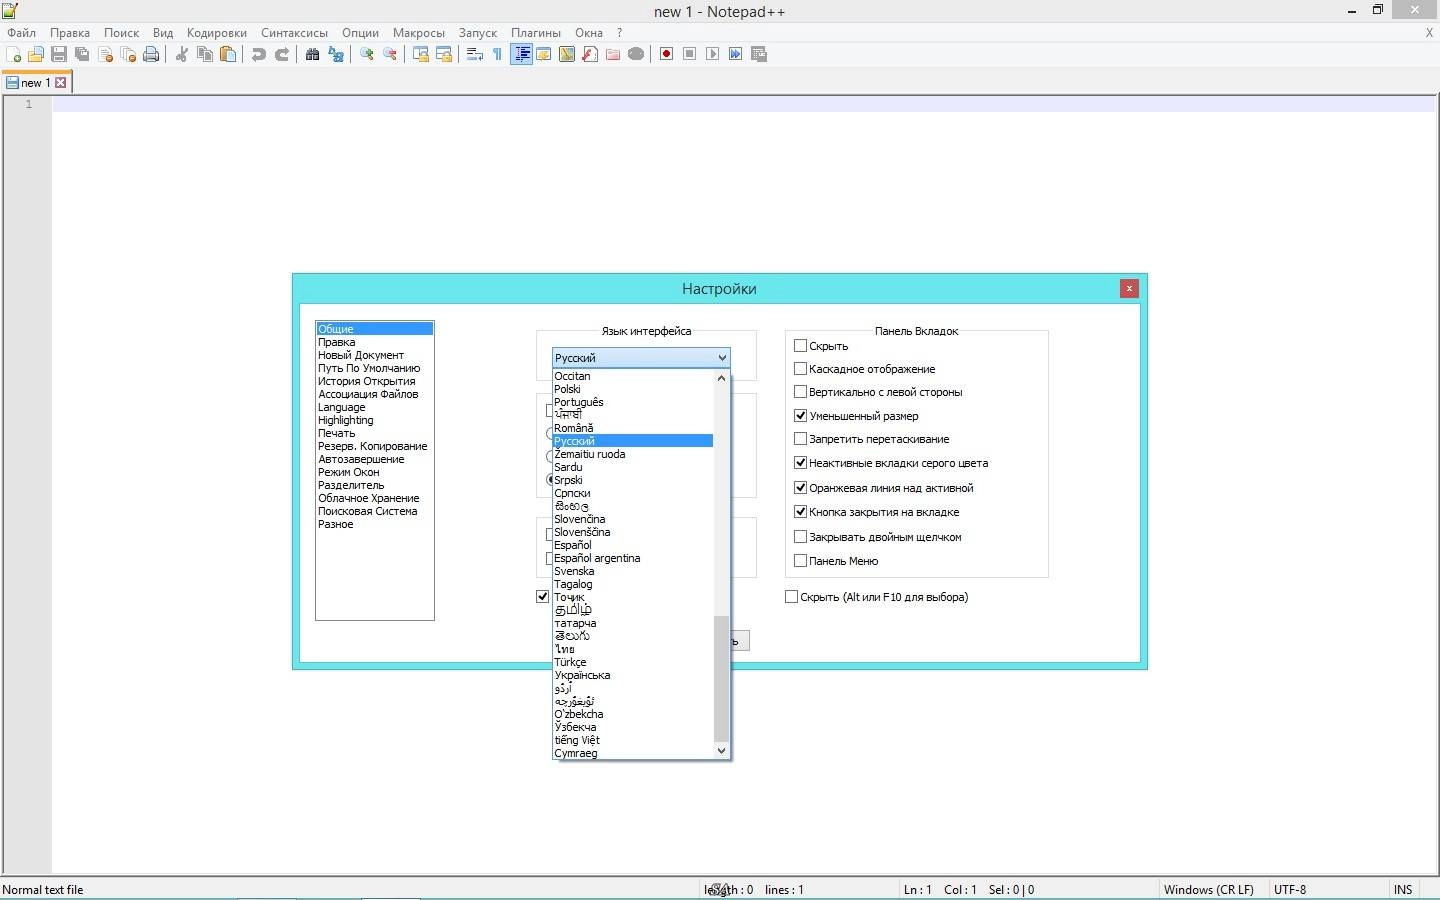Click the Open file toolbar icon
This screenshot has width=1440, height=900.
(x=36, y=54)
